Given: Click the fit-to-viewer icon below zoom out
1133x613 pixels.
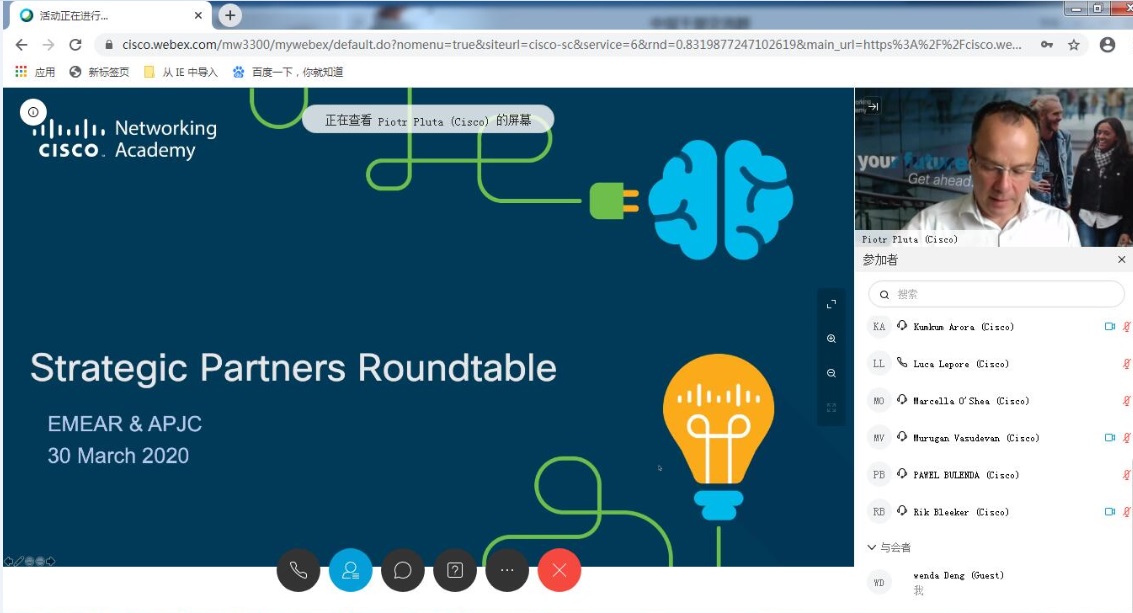Looking at the screenshot, I should point(831,408).
